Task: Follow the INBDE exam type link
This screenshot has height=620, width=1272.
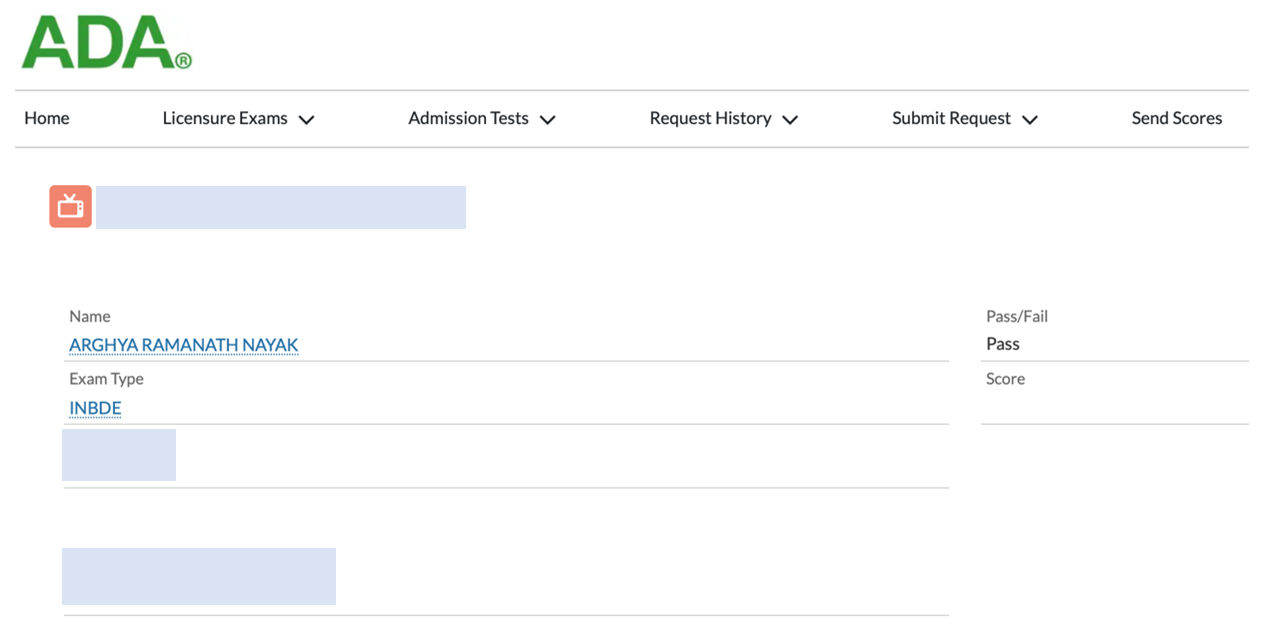Action: point(95,408)
